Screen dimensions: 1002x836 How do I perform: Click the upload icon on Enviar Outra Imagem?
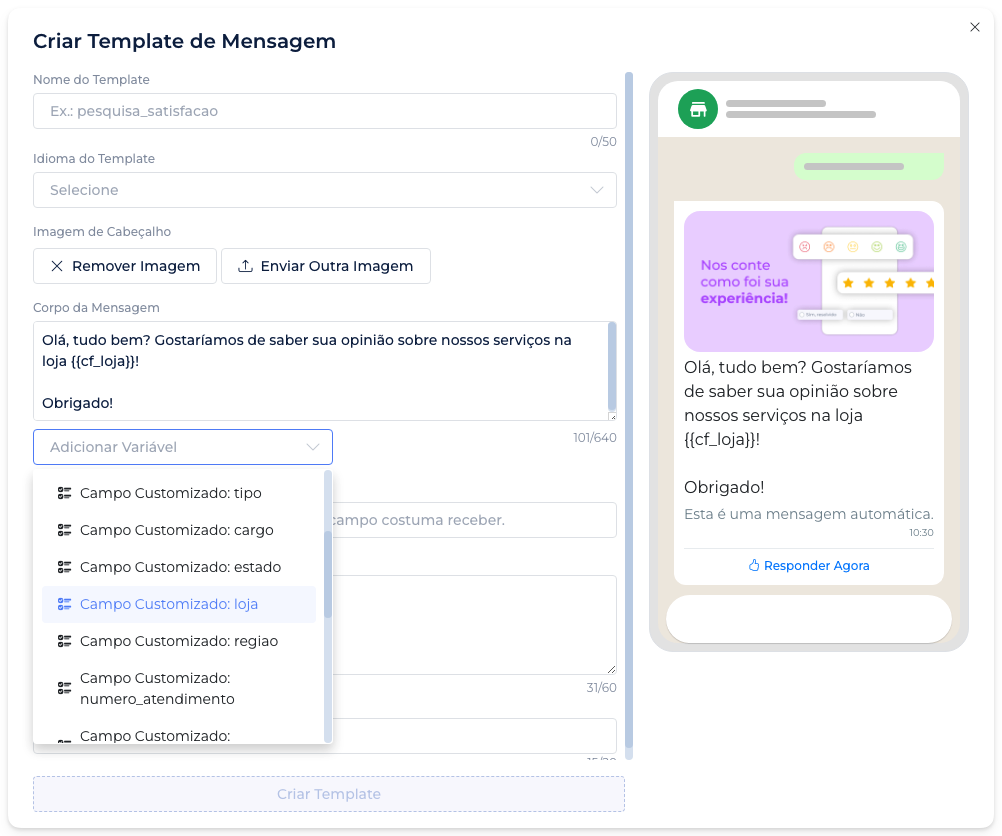click(x=245, y=266)
